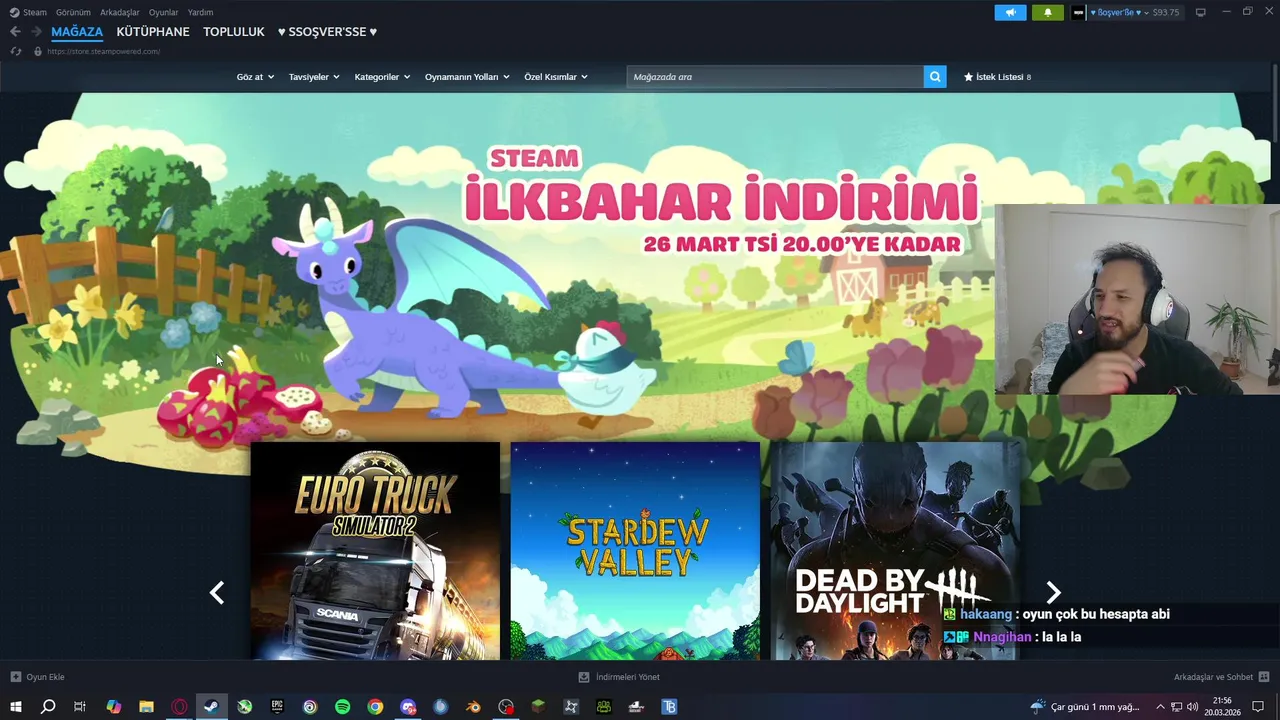Viewport: 1280px width, 720px height.
Task: Open İndirmeleri Yönet downloads
Action: coord(619,677)
